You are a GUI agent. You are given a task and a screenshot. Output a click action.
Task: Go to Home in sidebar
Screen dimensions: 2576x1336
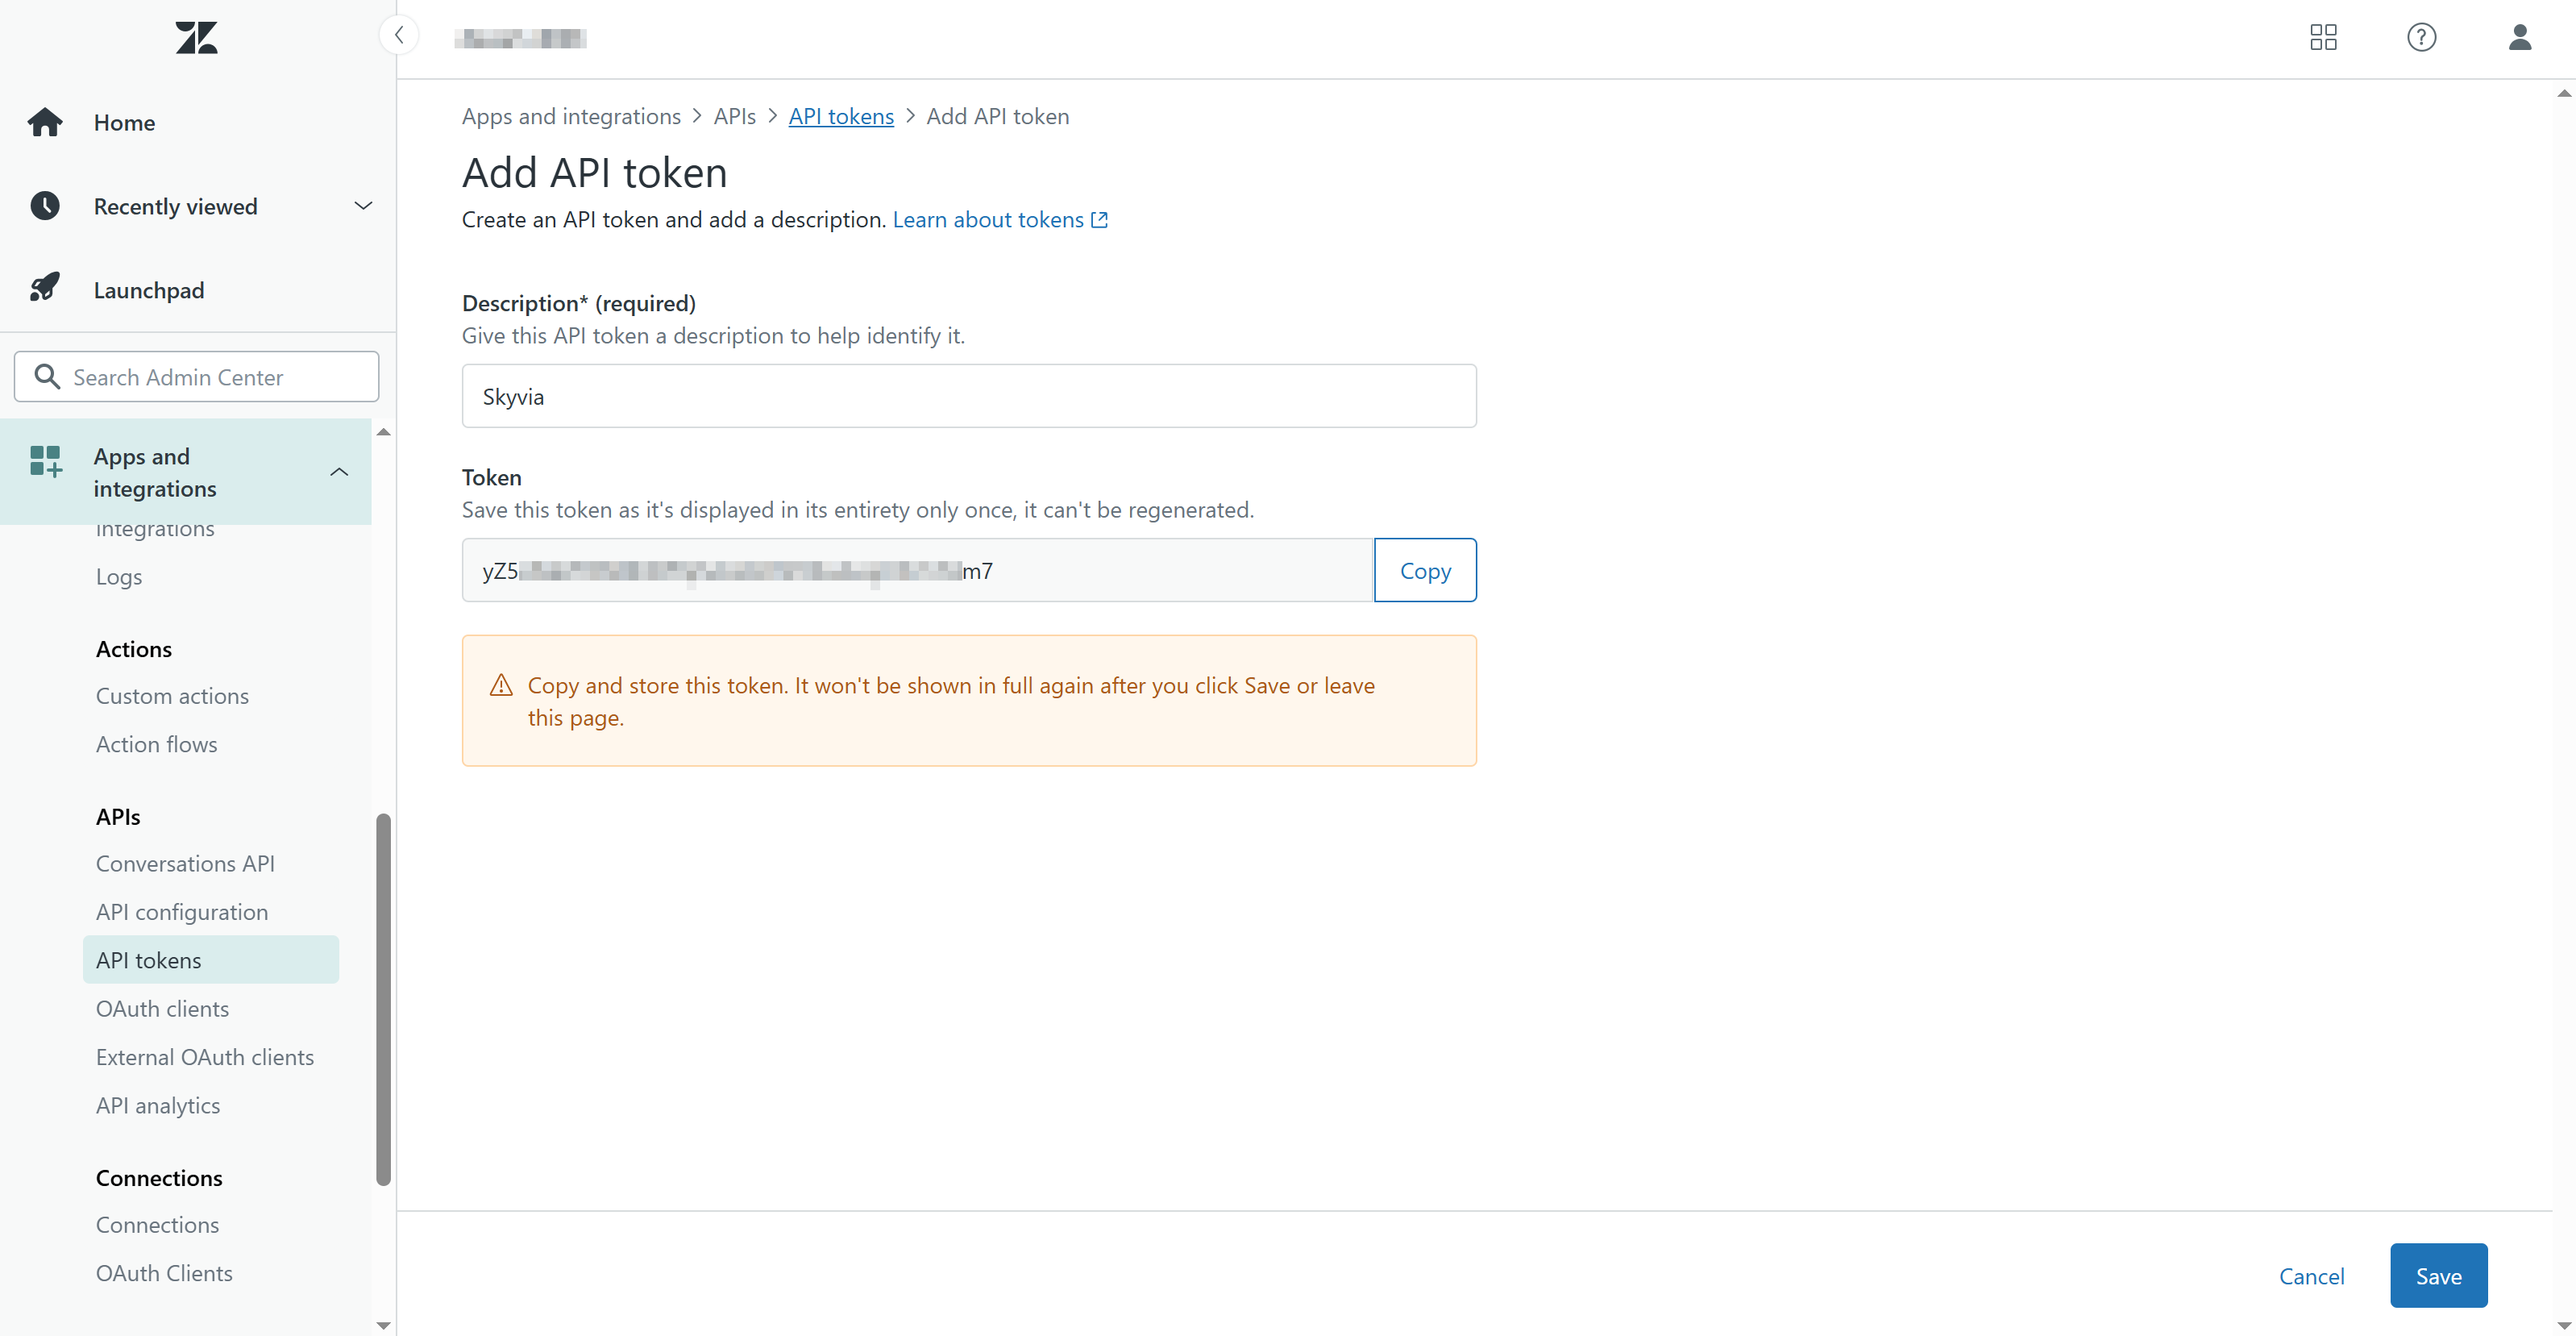point(124,122)
